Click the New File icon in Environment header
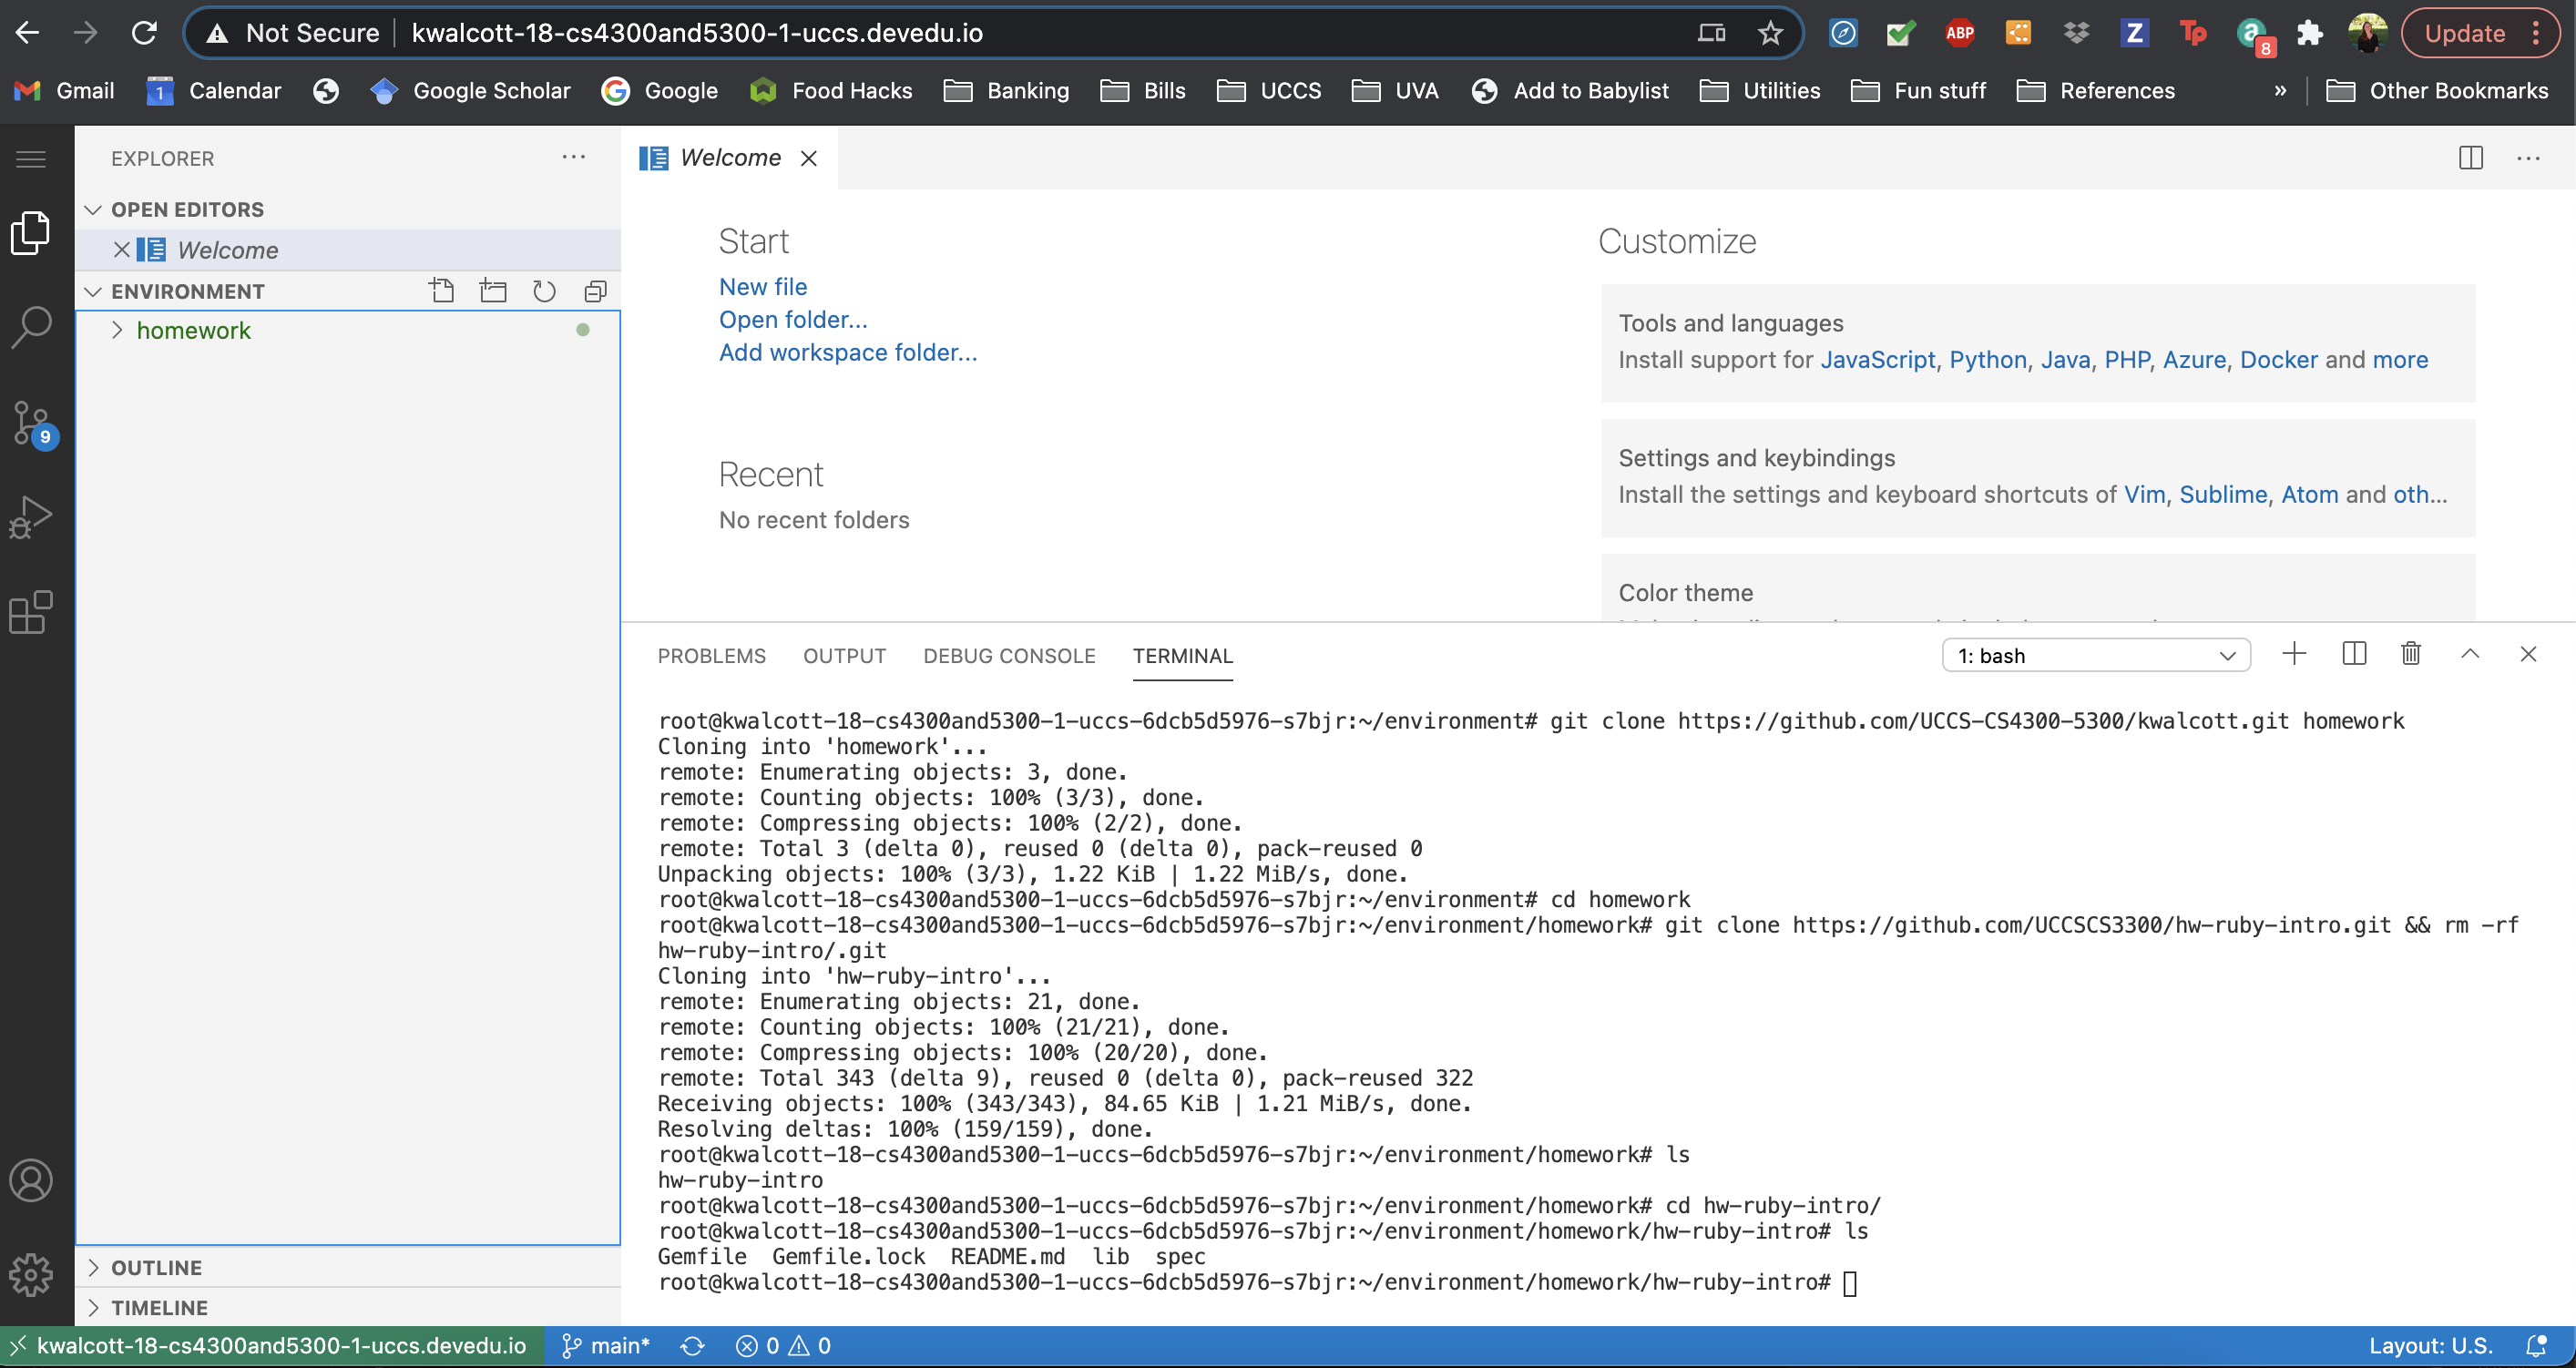 [x=441, y=291]
